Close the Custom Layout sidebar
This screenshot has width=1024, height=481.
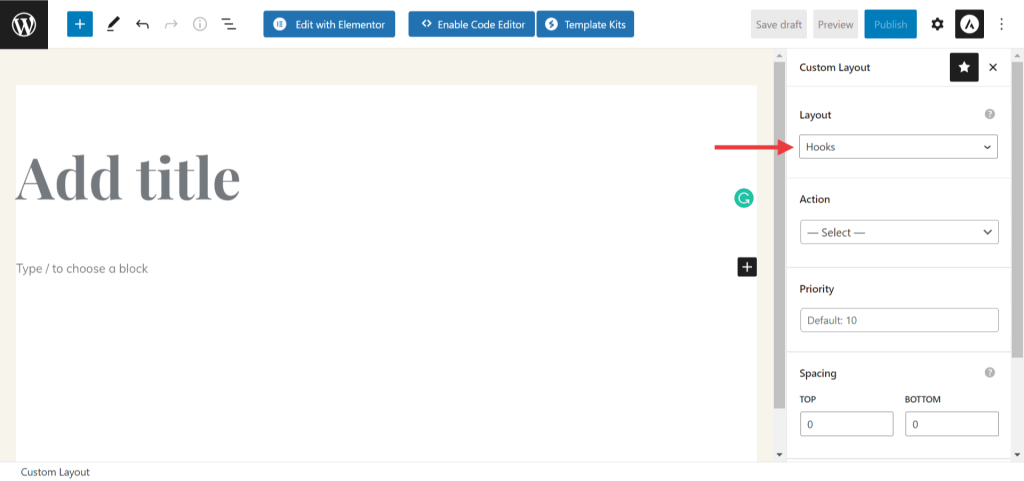click(993, 67)
